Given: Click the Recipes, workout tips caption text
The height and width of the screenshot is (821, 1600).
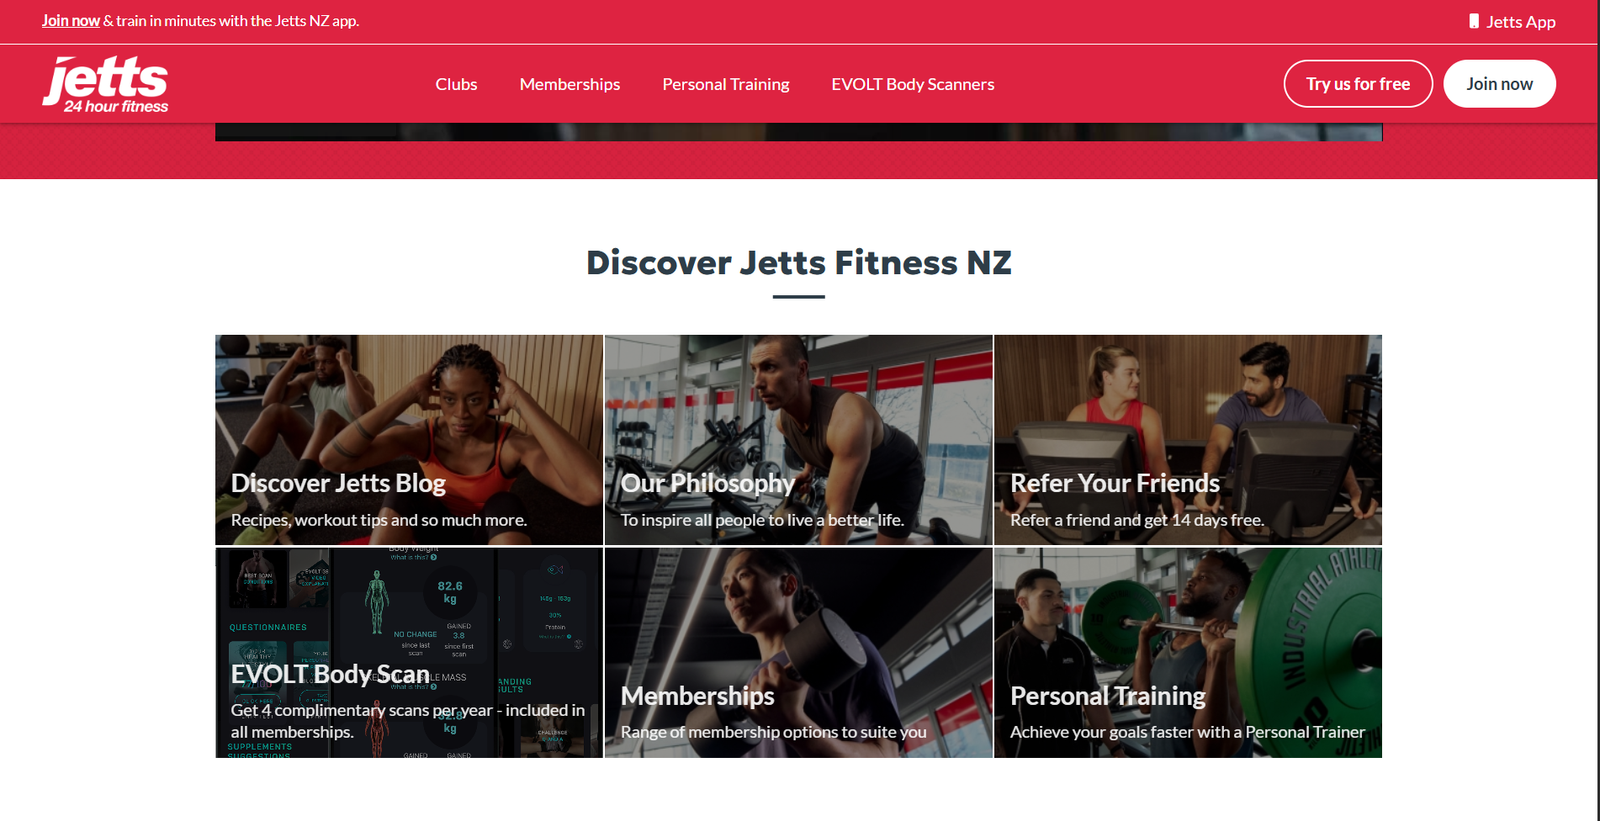Looking at the screenshot, I should click(379, 520).
